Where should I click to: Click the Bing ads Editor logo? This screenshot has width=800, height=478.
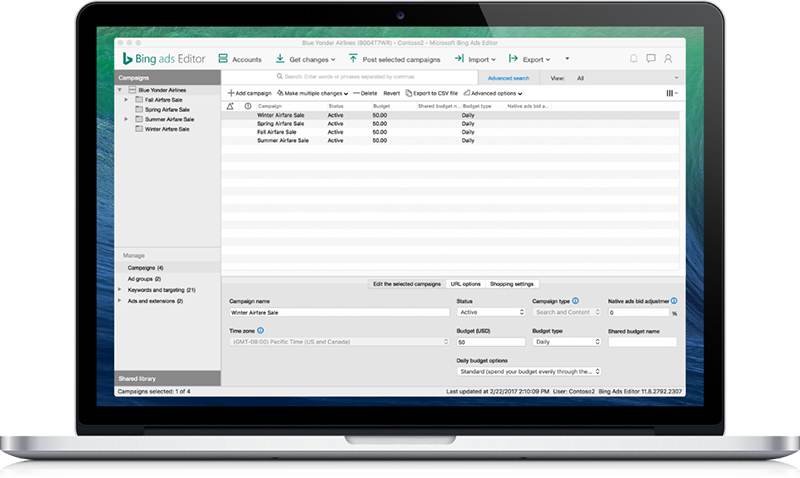[x=164, y=59]
